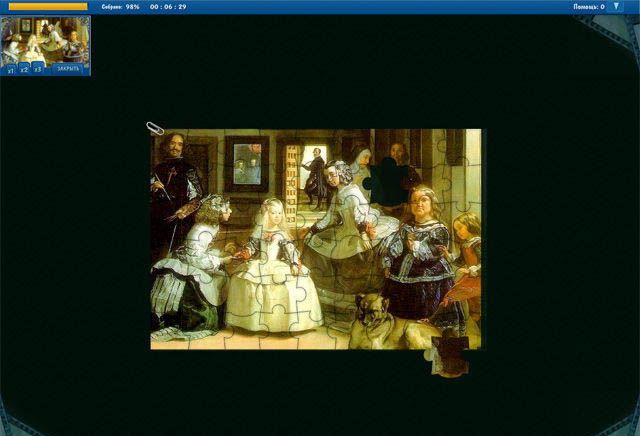Click the reference painting preview thumbnail
Screen dimensions: 640x436
pyautogui.click(x=45, y=40)
